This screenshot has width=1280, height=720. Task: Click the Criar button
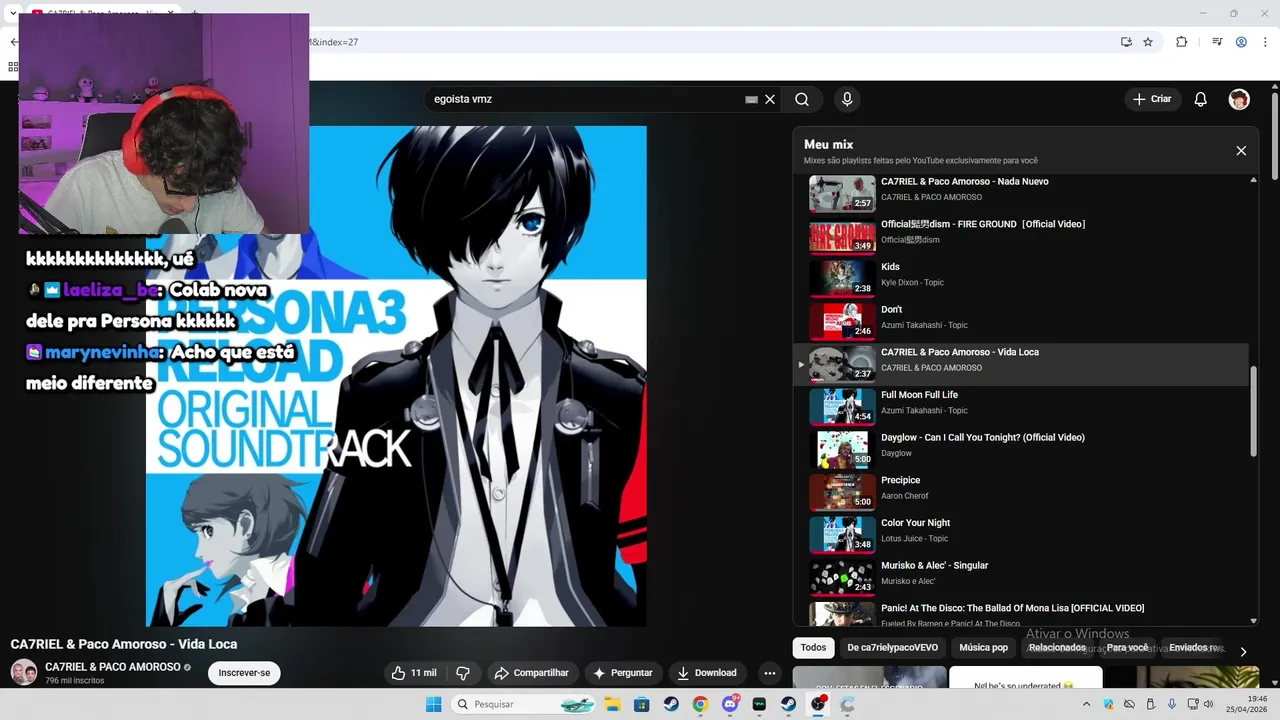pyautogui.click(x=1152, y=99)
